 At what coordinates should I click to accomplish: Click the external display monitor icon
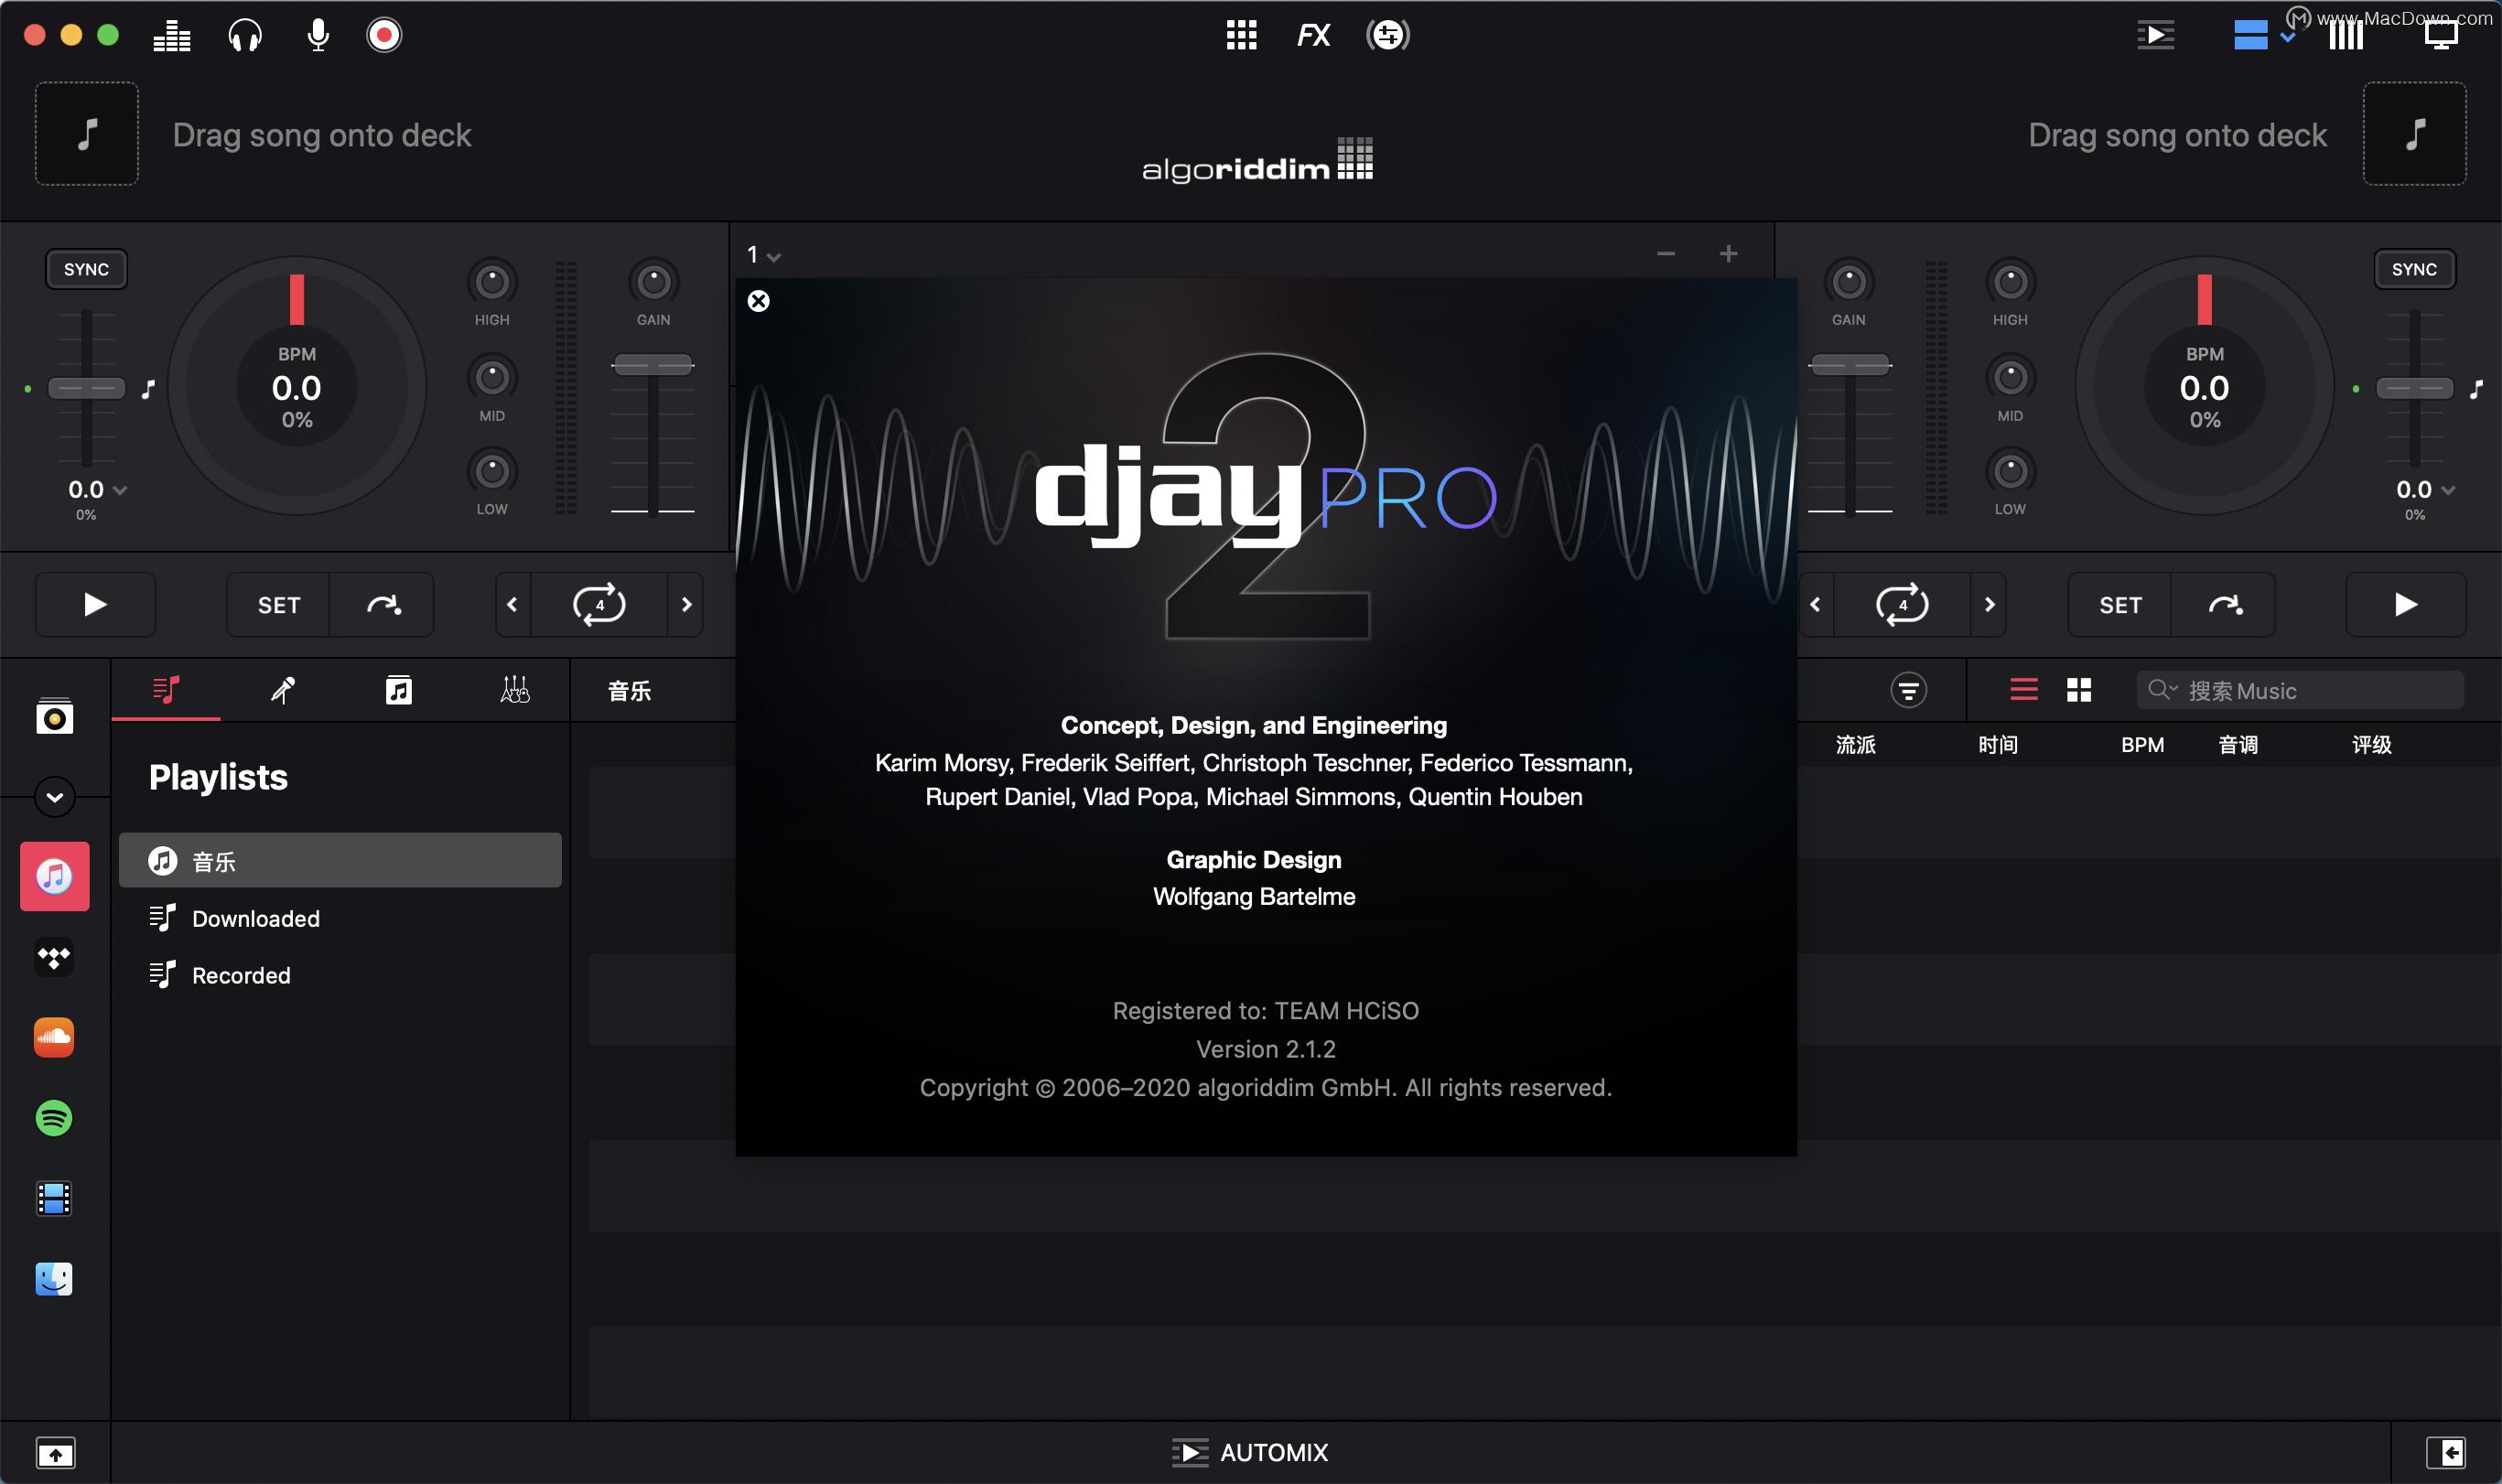(x=2441, y=36)
